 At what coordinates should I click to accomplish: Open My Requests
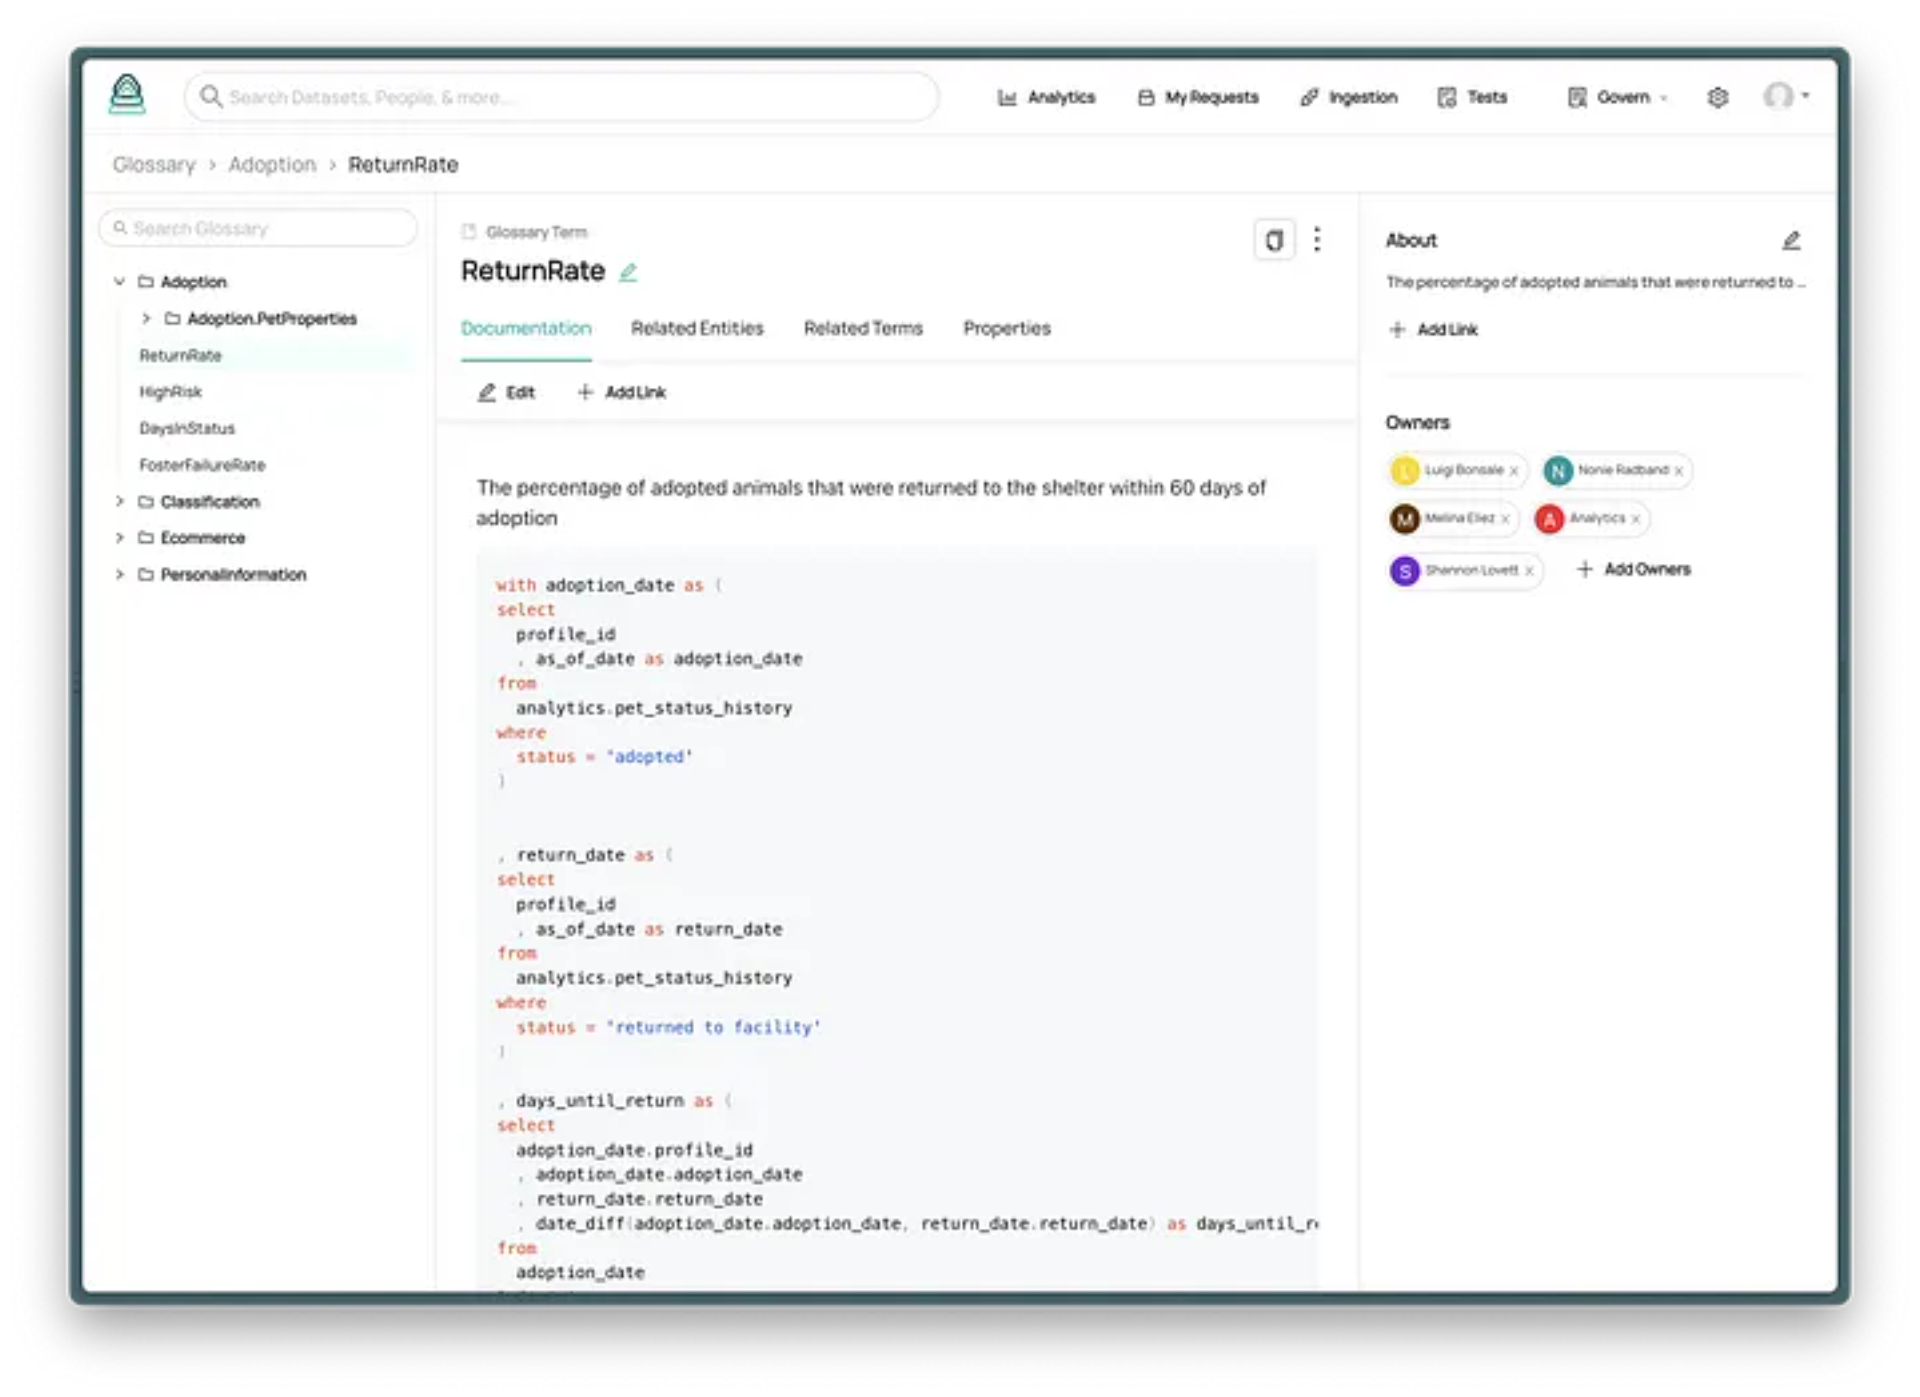click(x=1198, y=97)
